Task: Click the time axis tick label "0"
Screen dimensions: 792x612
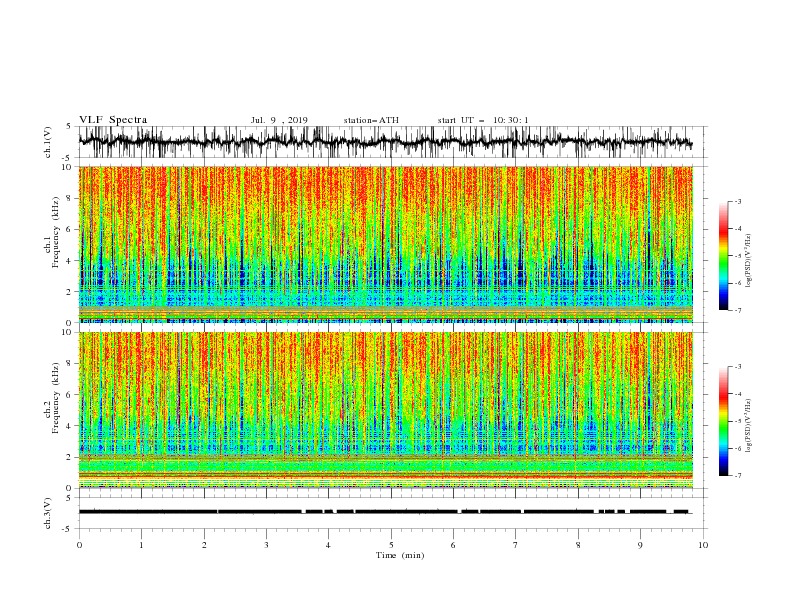Action: coord(79,545)
